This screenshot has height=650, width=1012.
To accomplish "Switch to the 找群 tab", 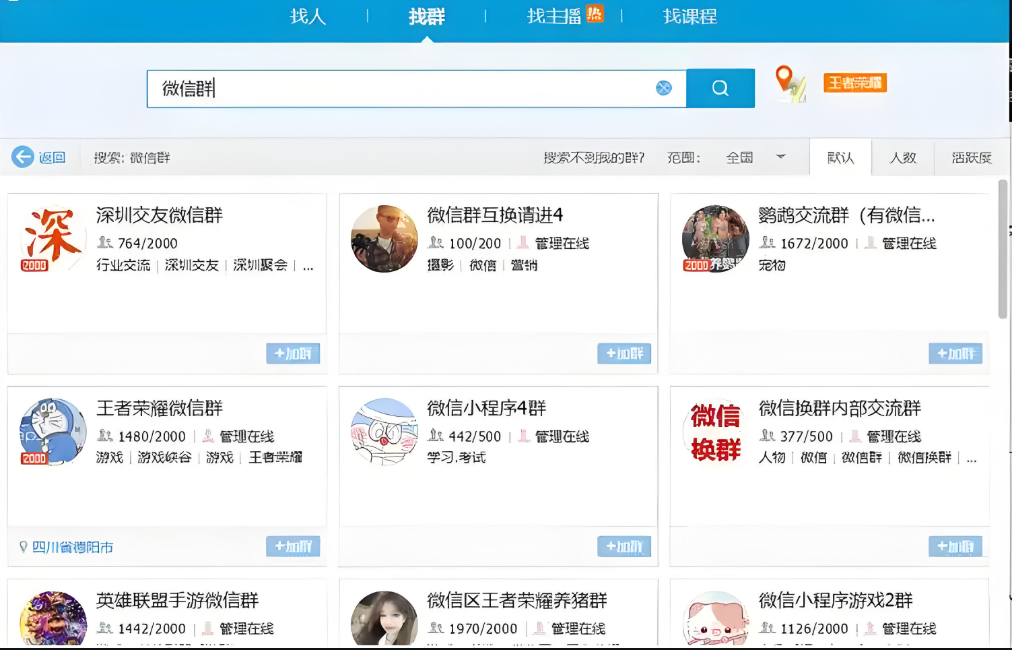I will coord(427,16).
